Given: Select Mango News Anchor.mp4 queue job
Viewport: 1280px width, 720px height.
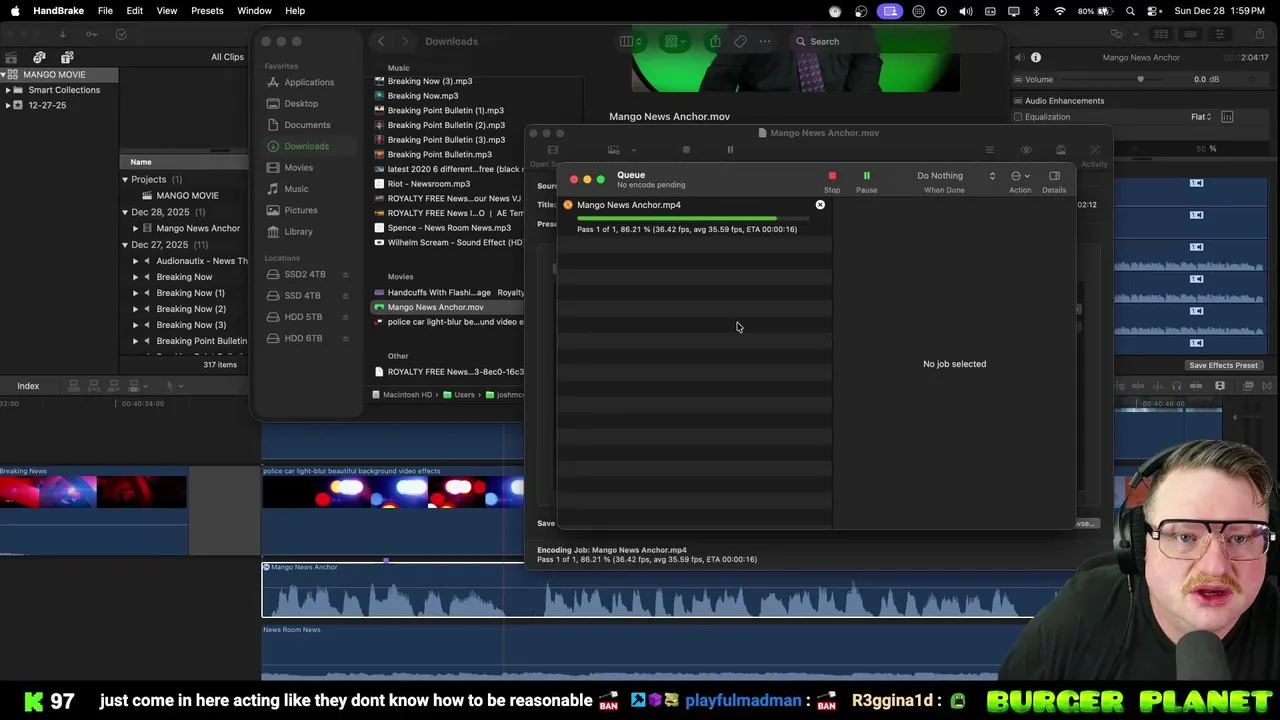Looking at the screenshot, I should click(x=695, y=217).
